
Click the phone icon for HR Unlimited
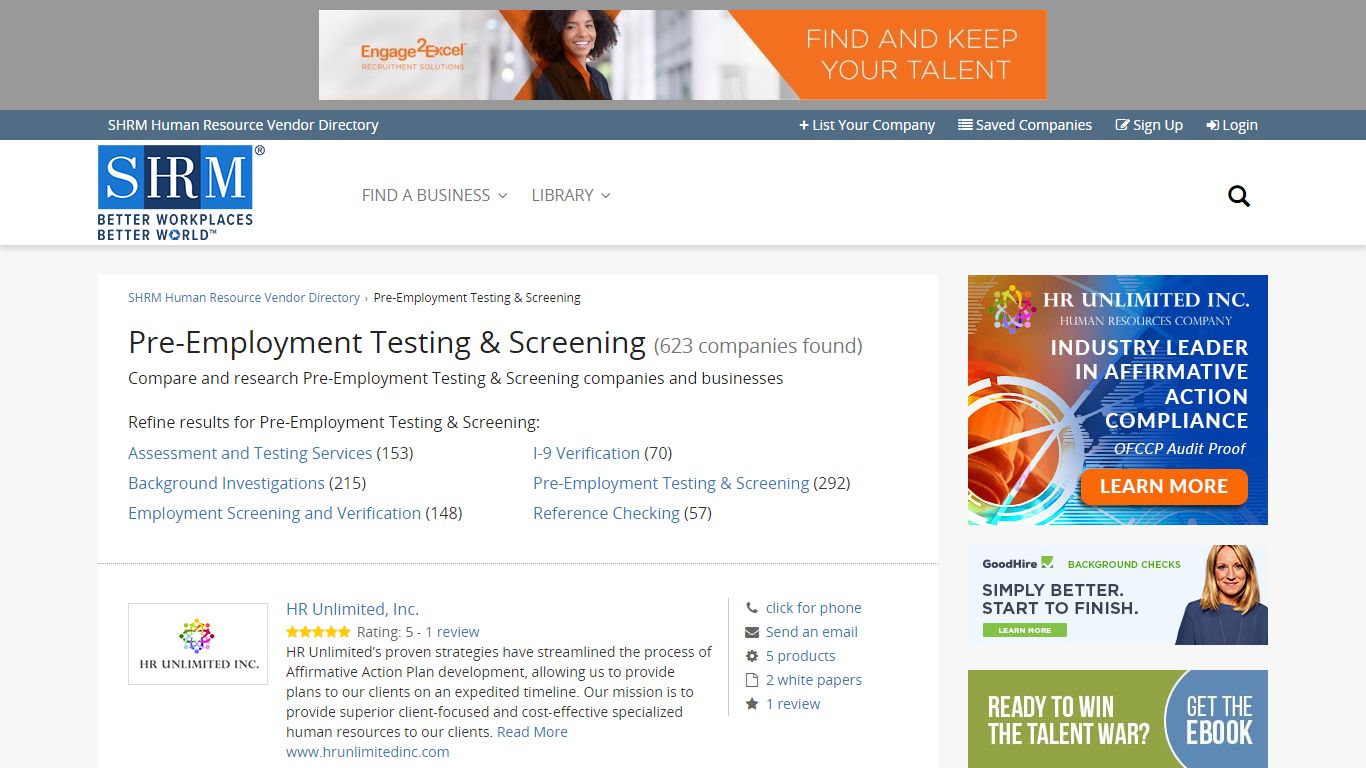(752, 608)
